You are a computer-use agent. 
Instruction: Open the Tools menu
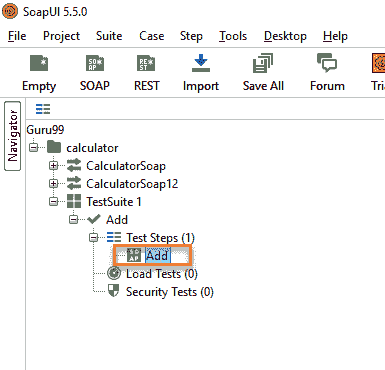[233, 36]
